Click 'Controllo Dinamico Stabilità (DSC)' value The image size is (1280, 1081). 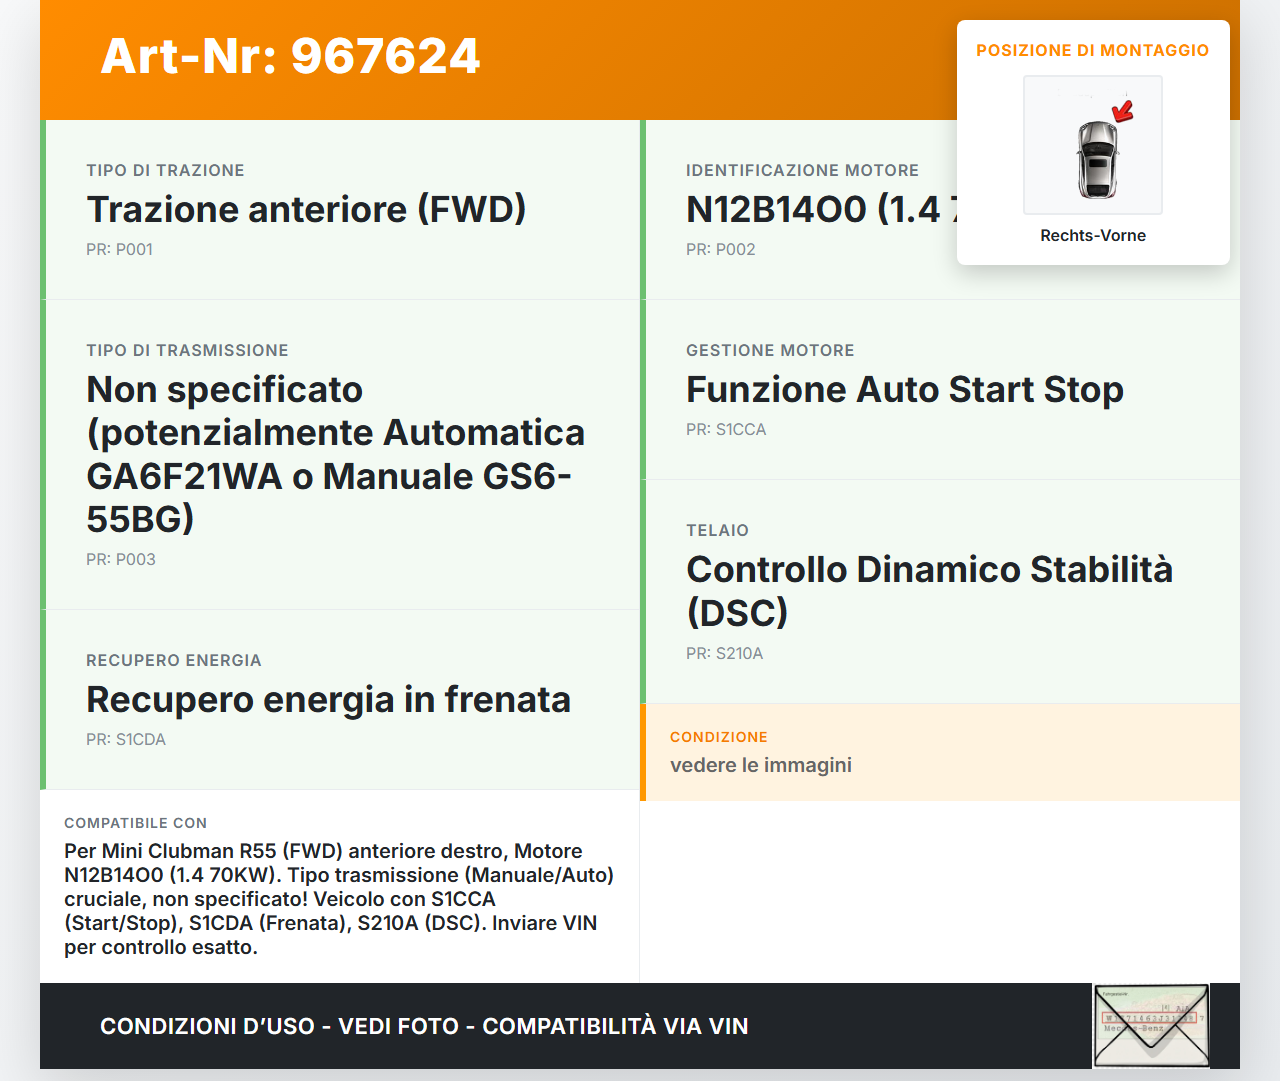click(930, 591)
